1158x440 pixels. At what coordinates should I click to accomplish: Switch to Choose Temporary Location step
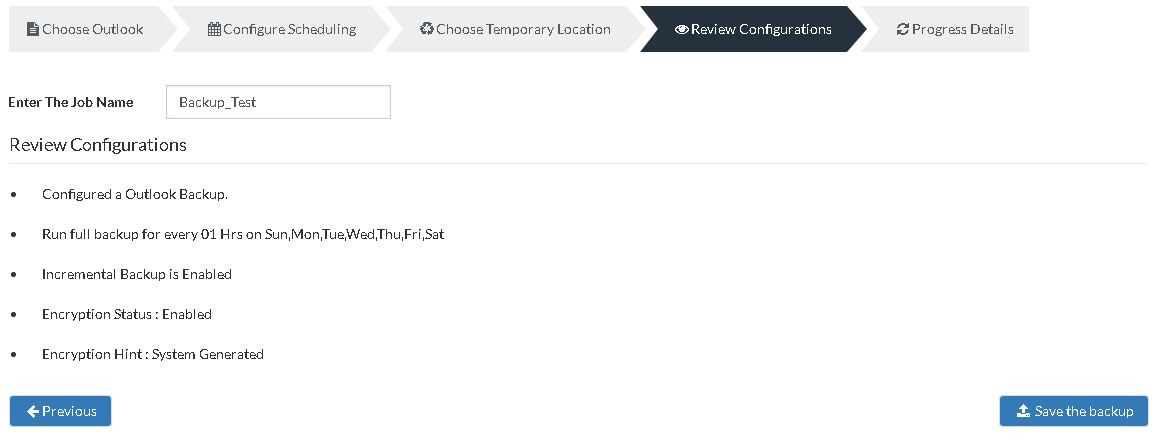point(515,30)
